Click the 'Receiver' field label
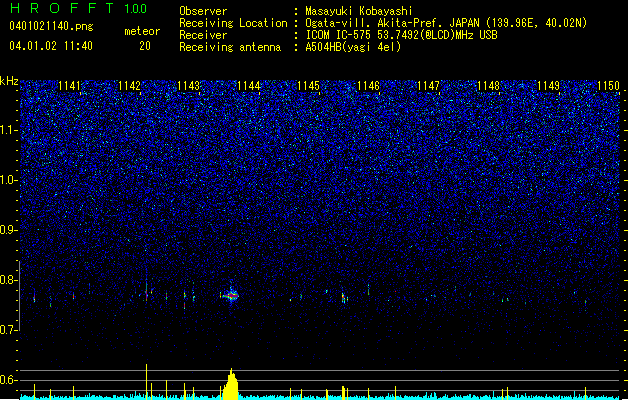 [203, 35]
